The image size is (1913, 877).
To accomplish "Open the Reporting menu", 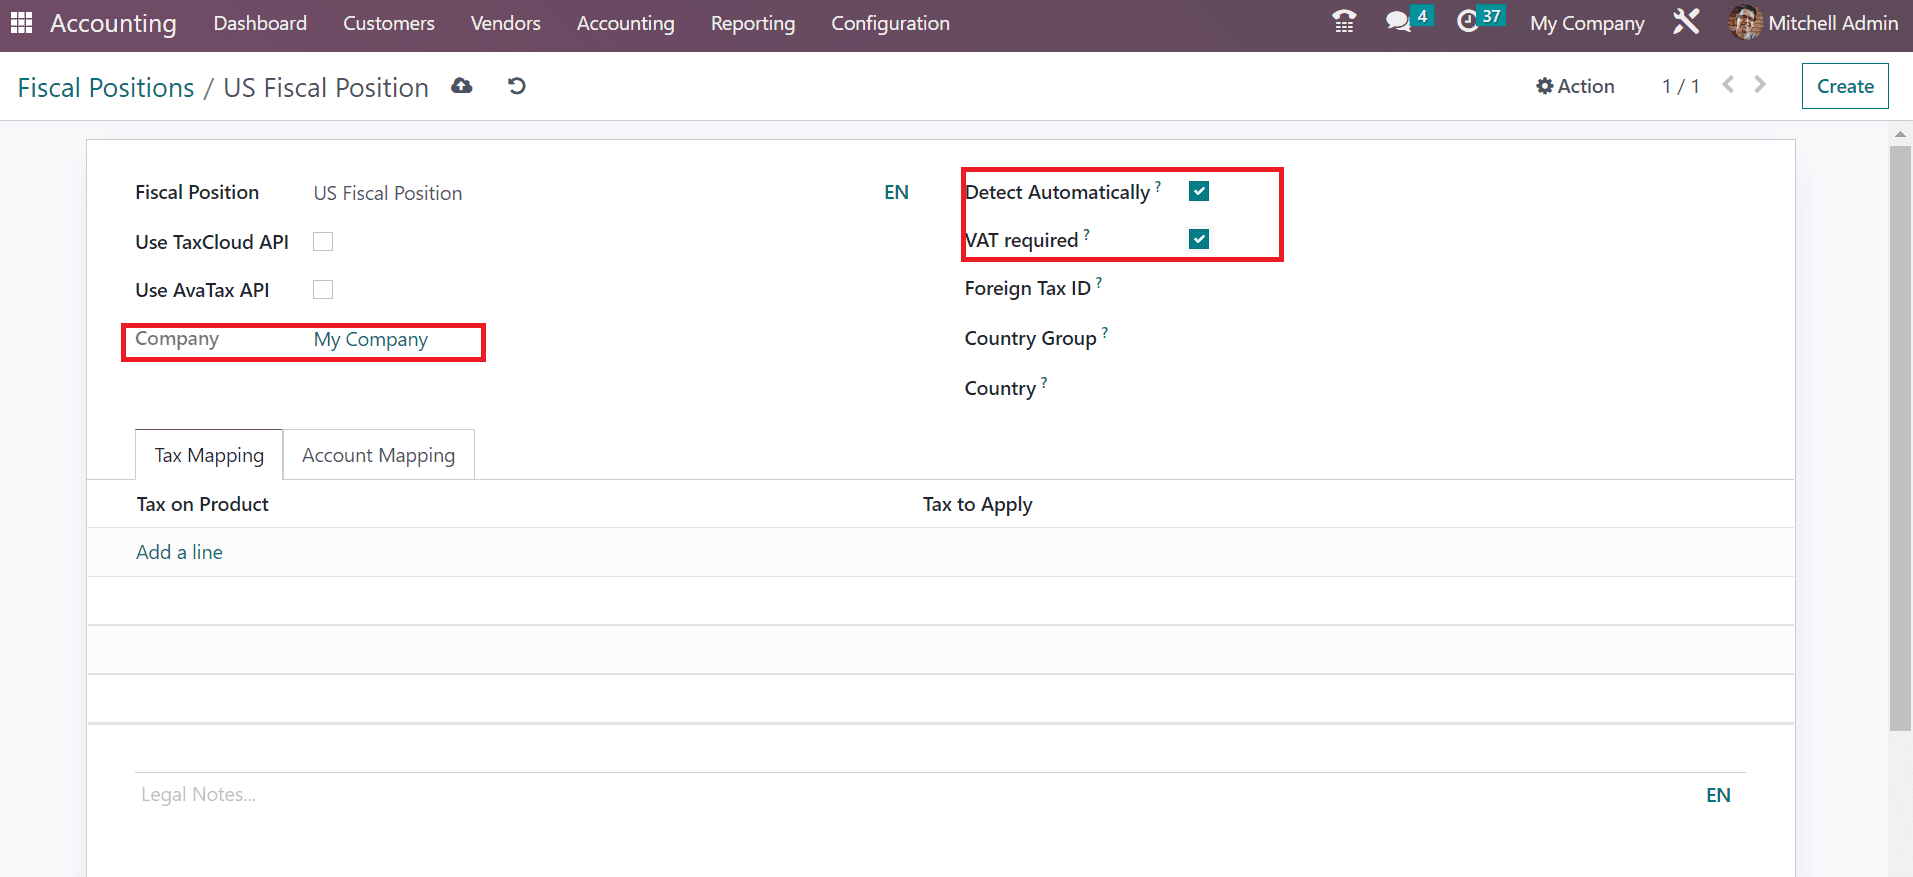I will (753, 23).
